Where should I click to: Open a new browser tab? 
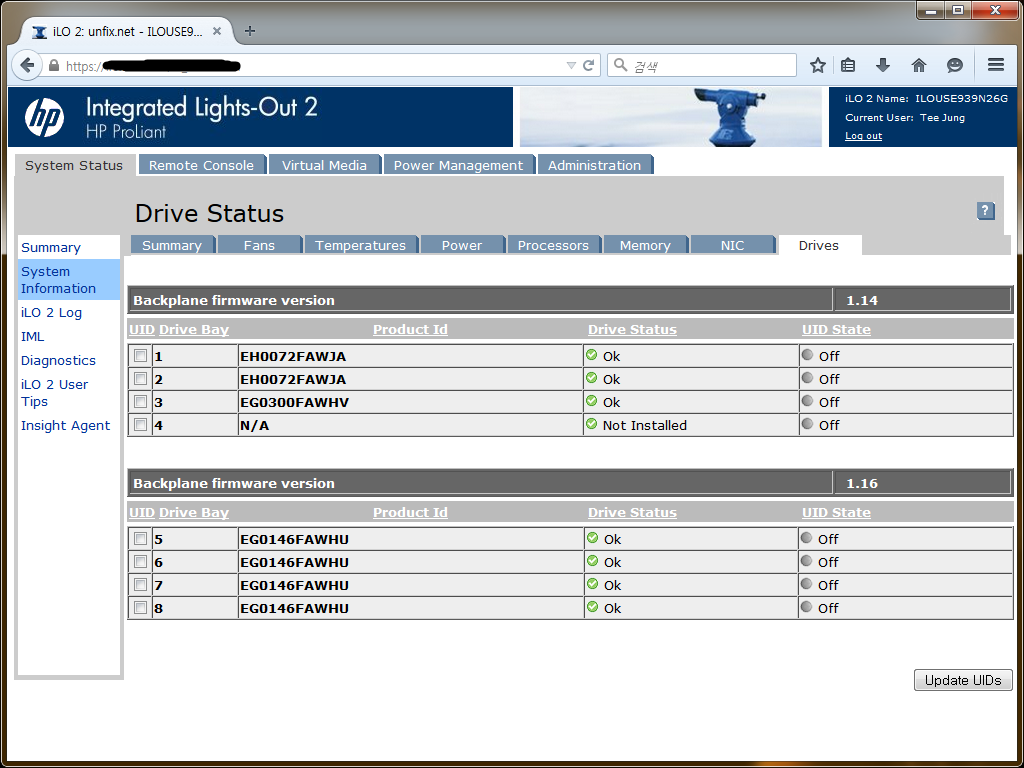(x=250, y=31)
